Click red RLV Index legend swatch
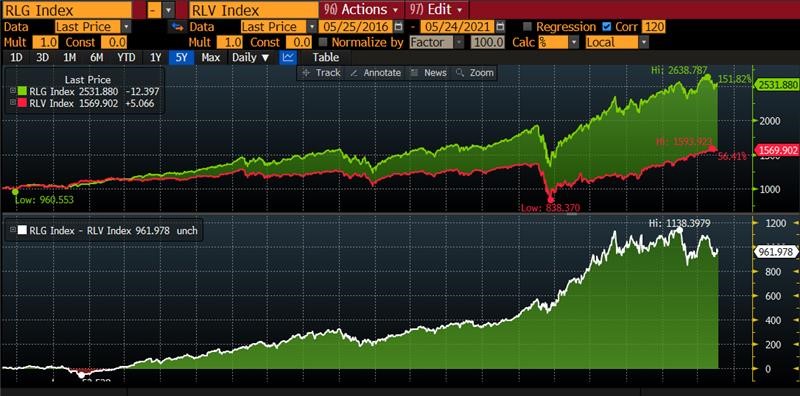Screen dimensions: 800x396 22,103
